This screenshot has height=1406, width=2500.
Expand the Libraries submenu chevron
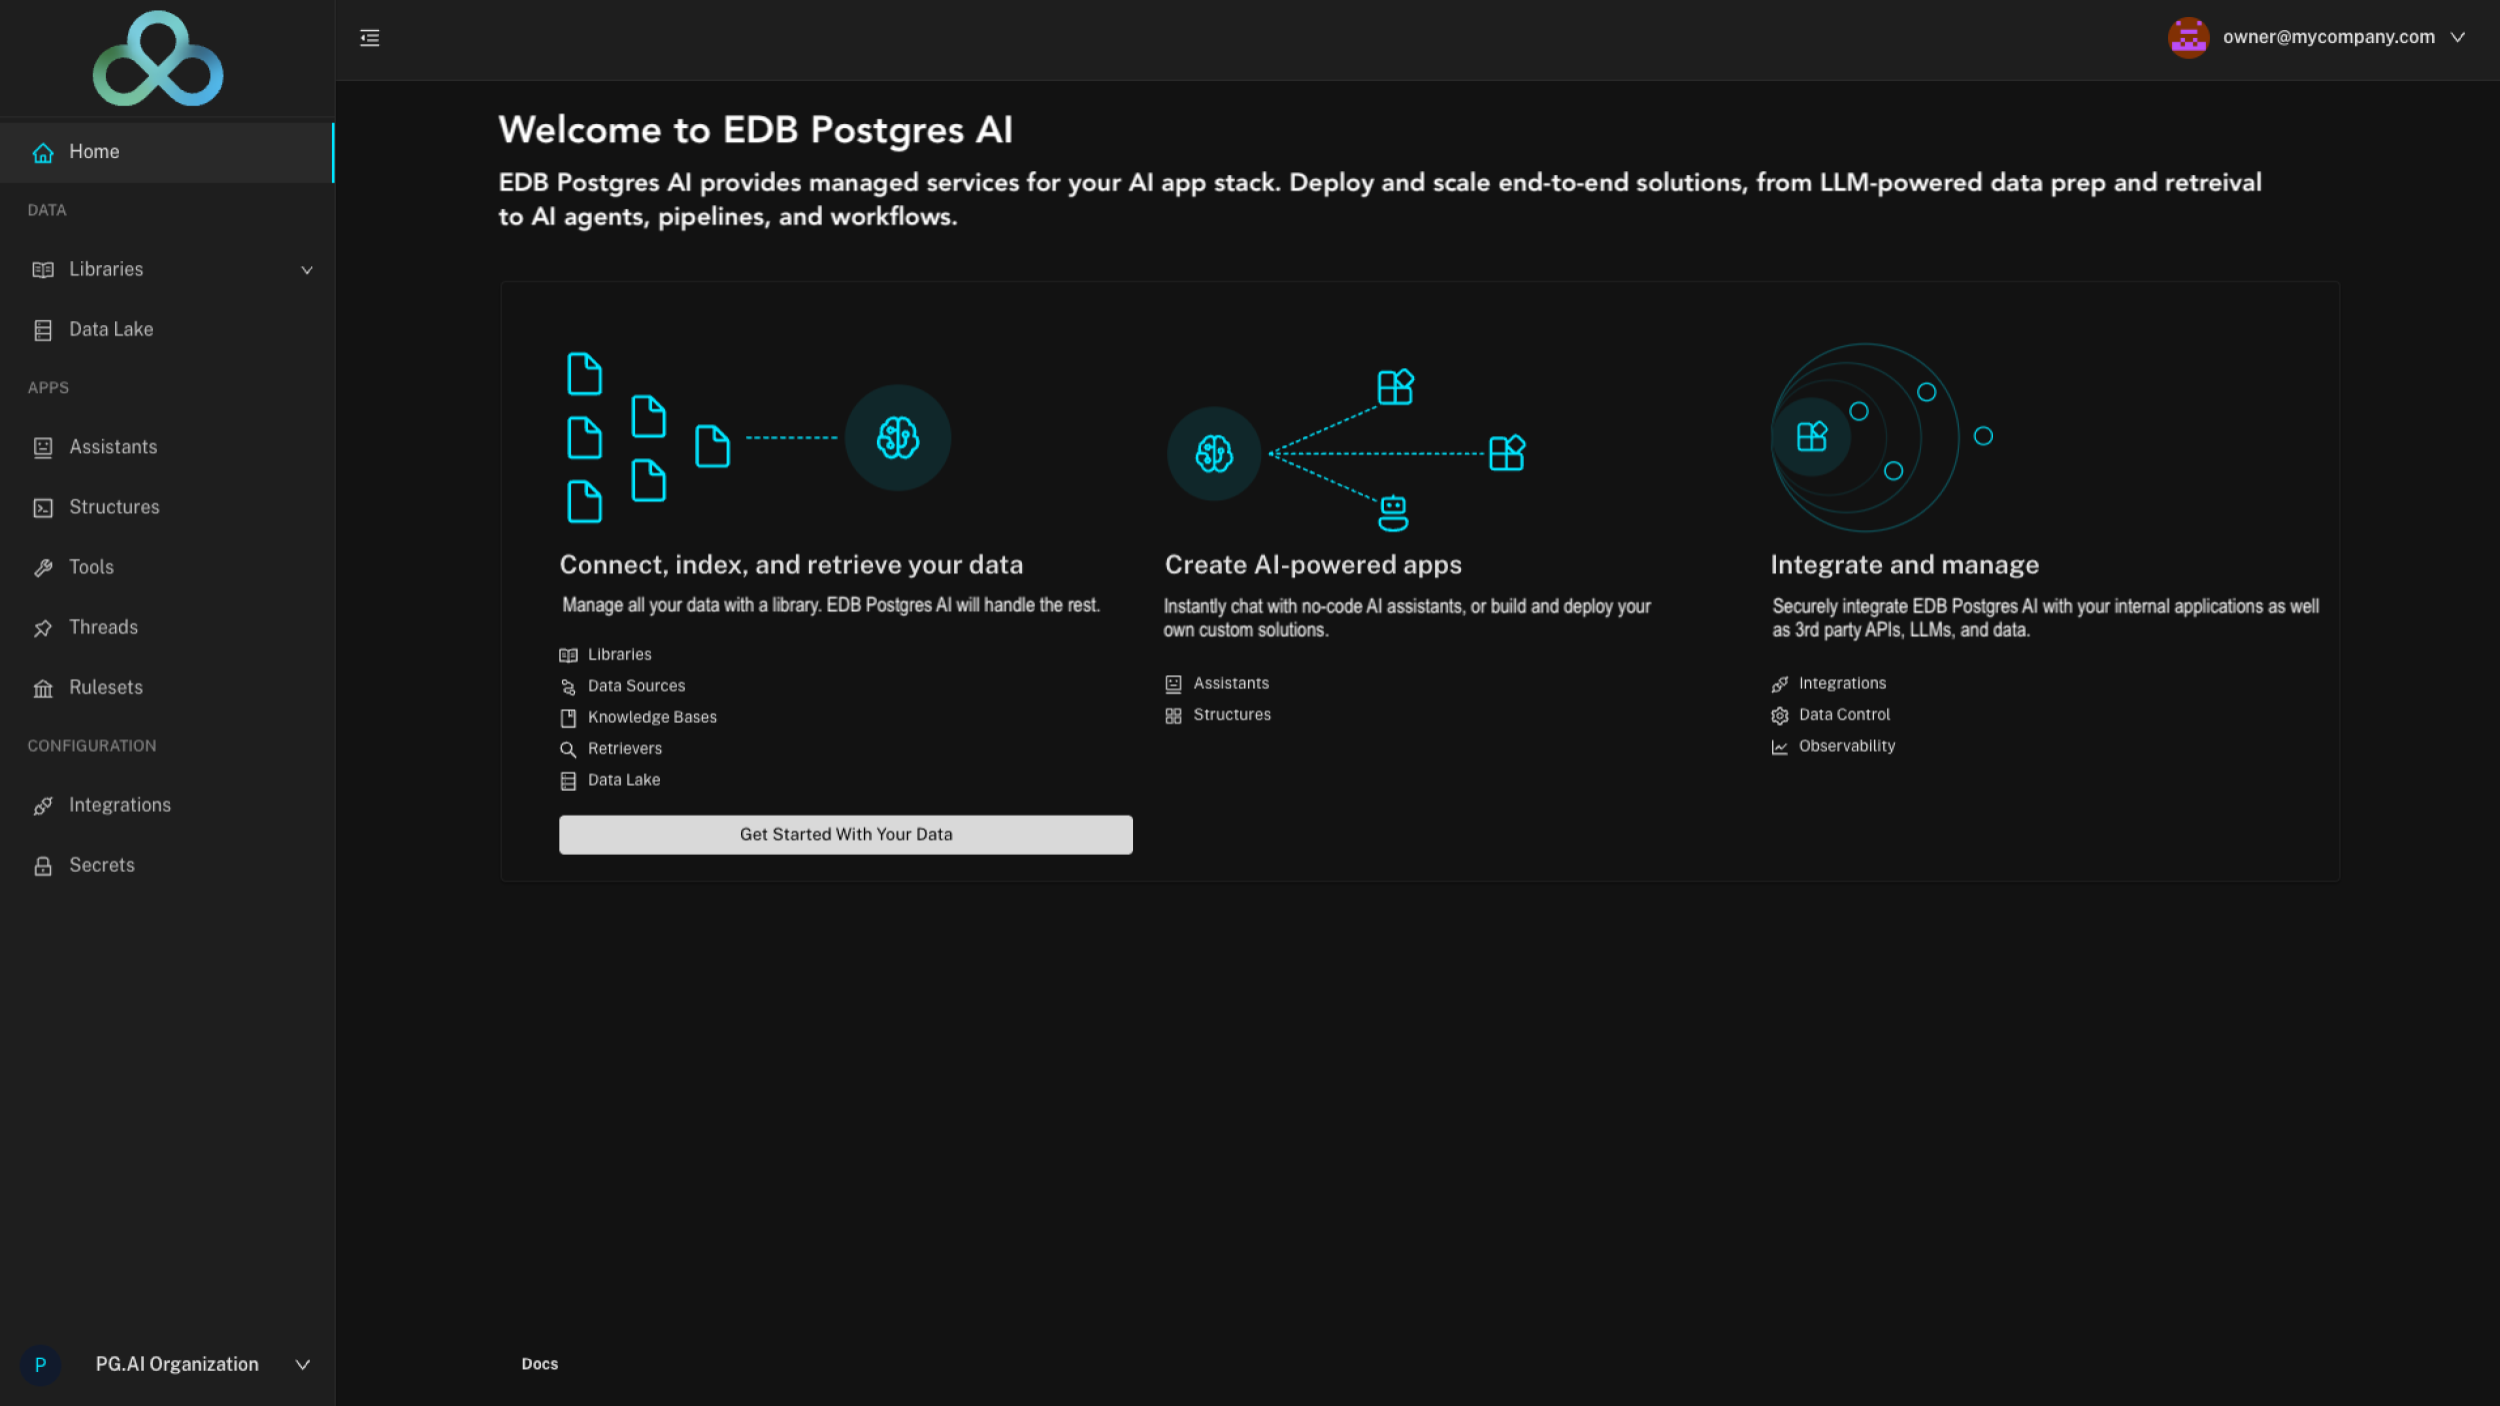point(307,270)
